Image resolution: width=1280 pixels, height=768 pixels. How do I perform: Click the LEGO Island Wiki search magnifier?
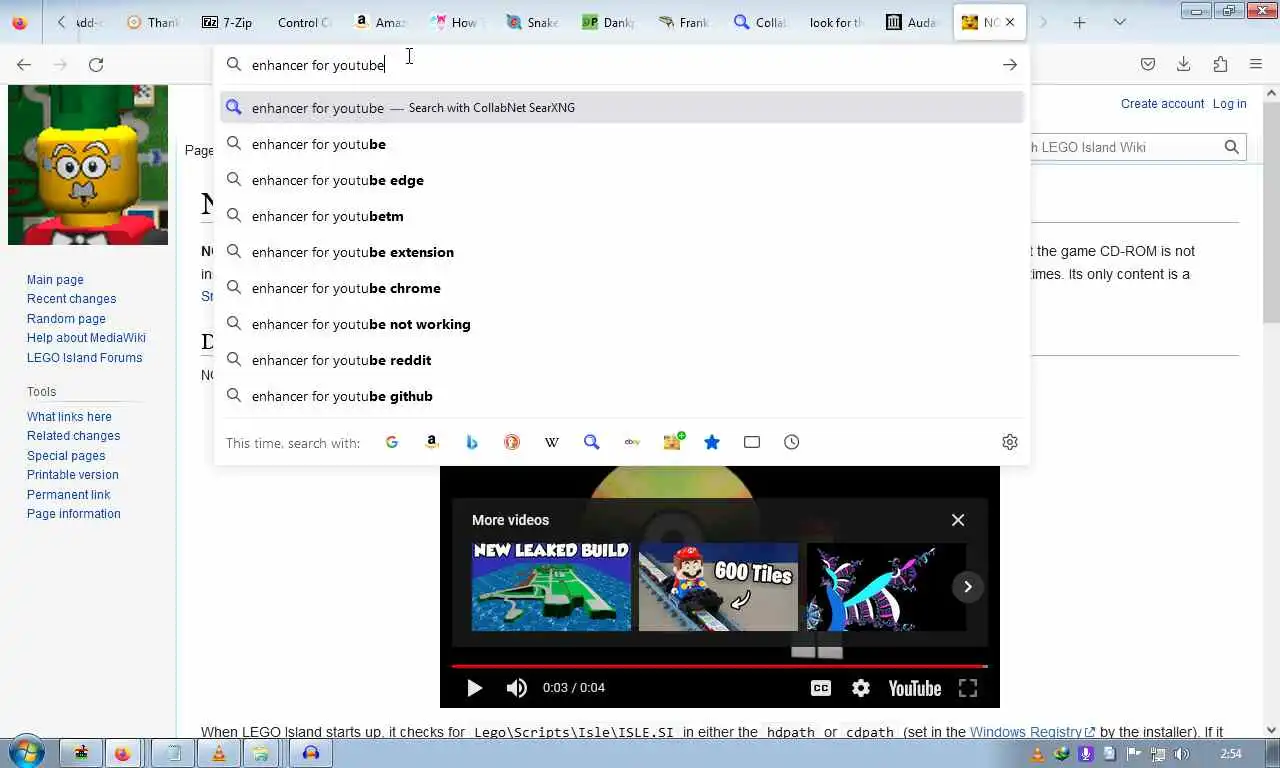click(x=1232, y=147)
